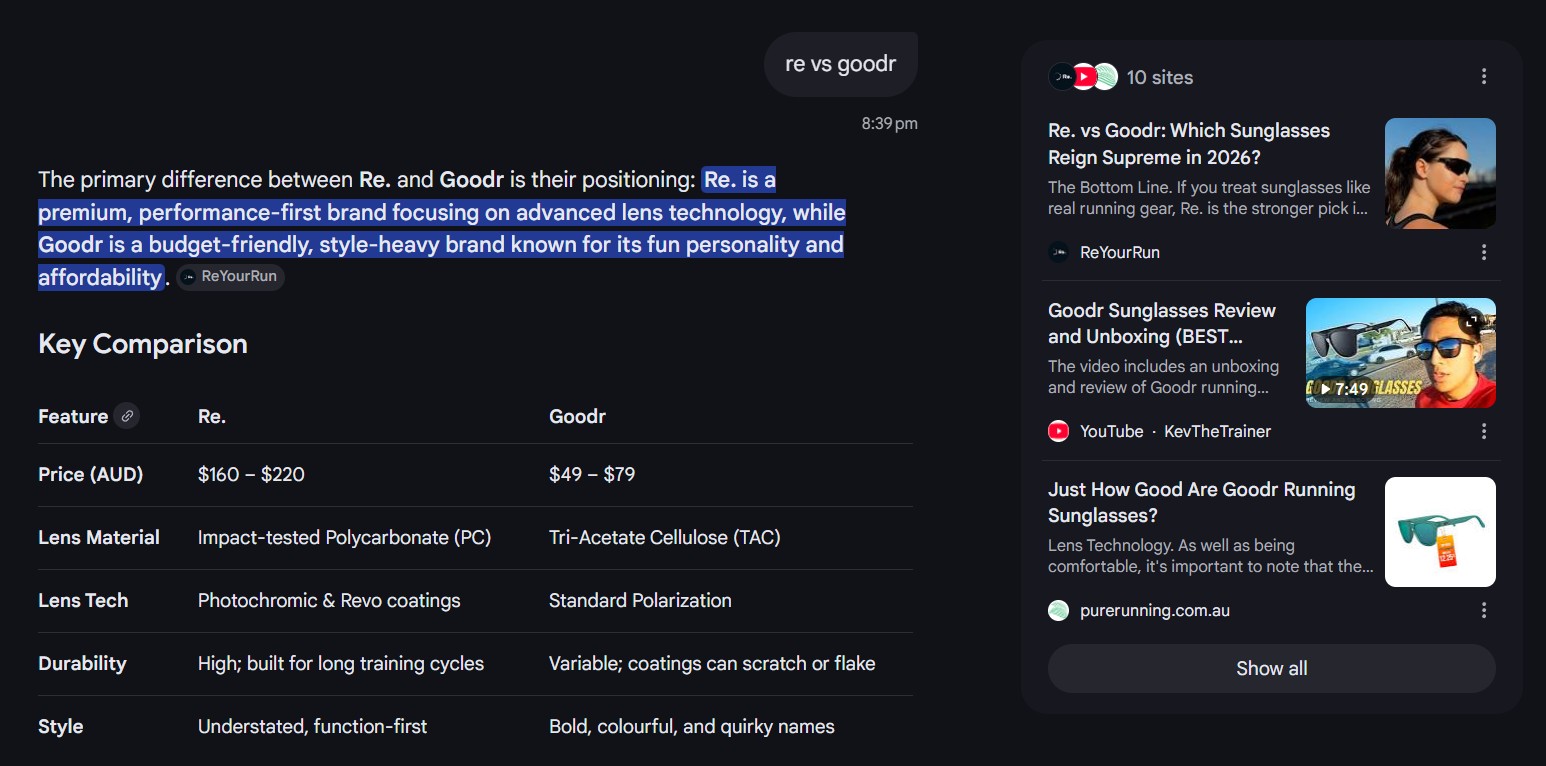Open "Just How Good Are Goodr Running Sunglasses?"

coord(1201,502)
